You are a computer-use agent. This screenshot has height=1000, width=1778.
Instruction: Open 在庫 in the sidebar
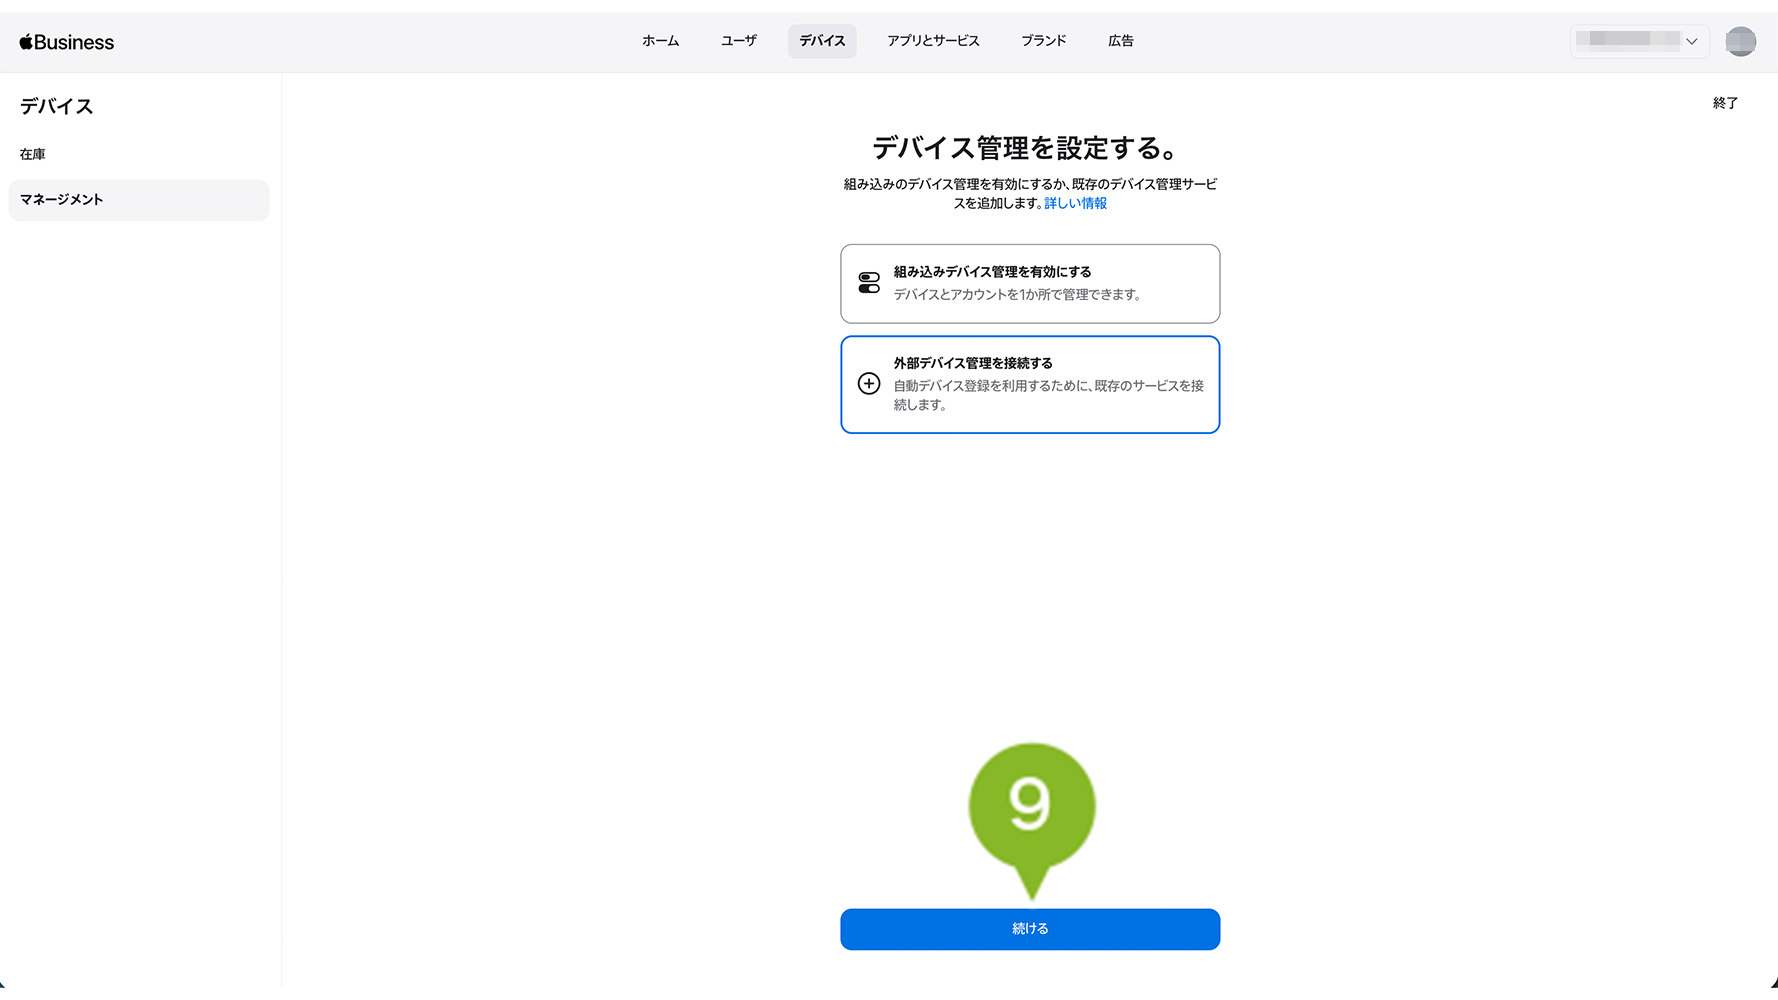[33, 154]
